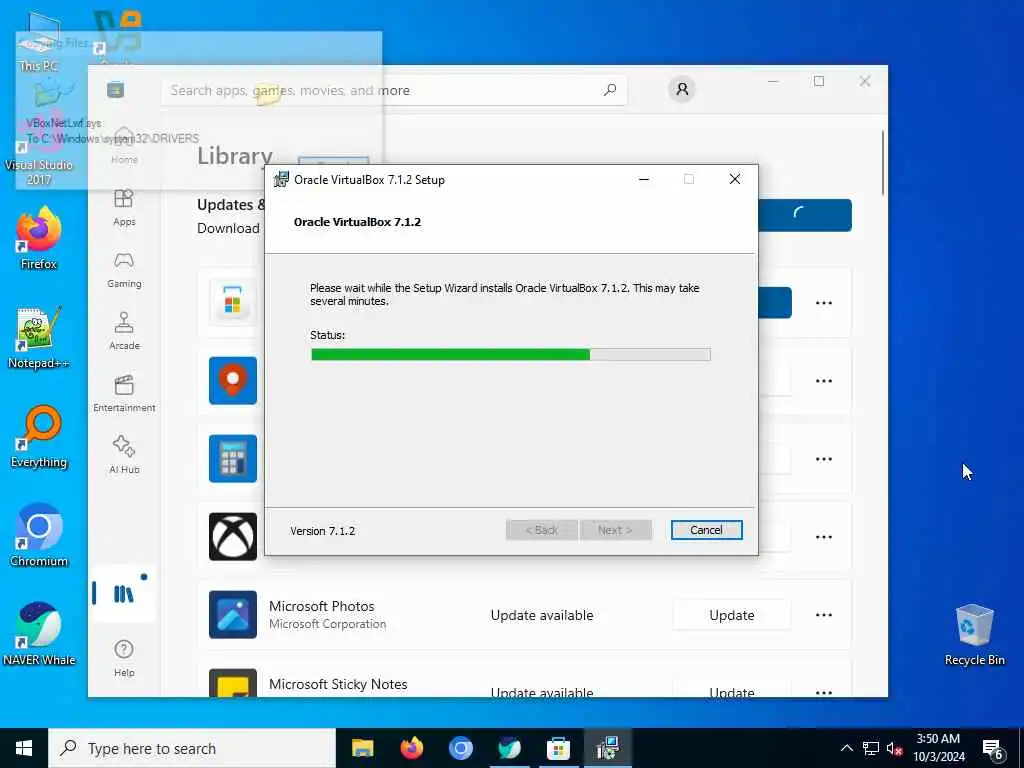Open Firefox from taskbar

pos(411,748)
